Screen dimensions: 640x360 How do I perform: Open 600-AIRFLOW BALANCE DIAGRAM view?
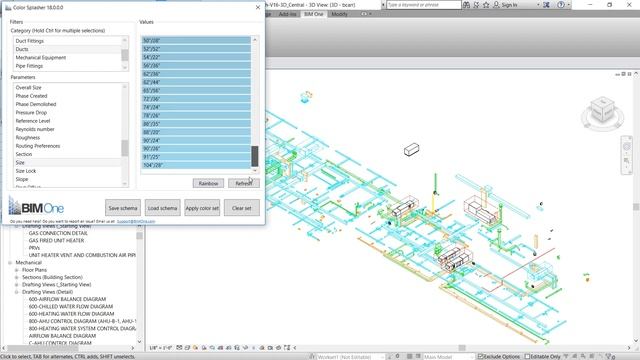point(67,299)
